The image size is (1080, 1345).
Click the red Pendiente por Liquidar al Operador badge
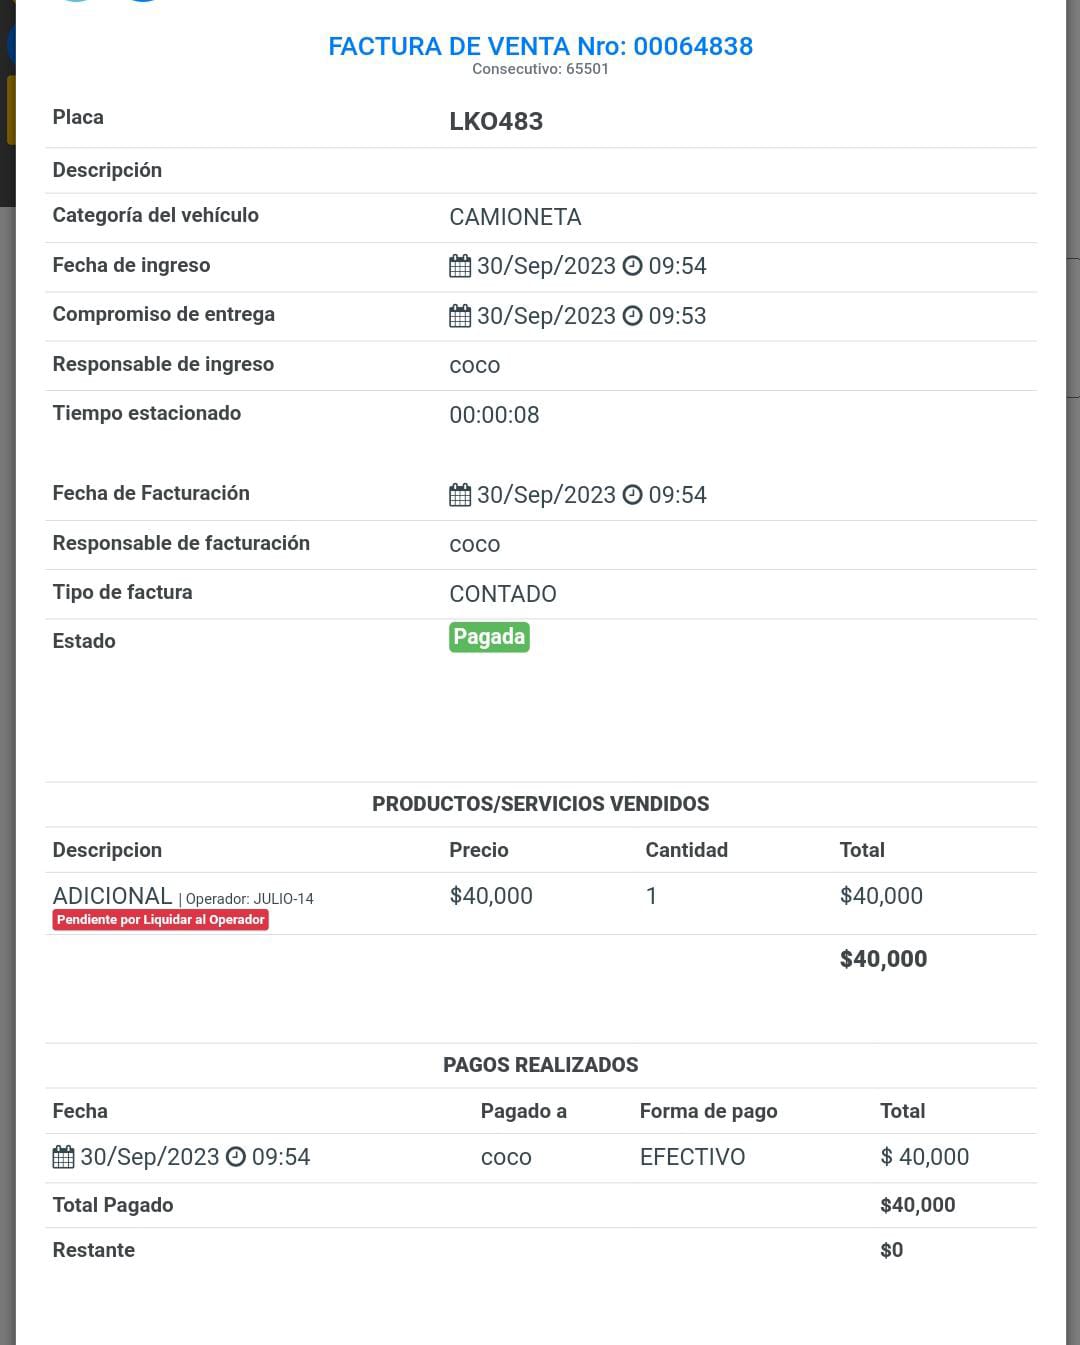tap(160, 920)
